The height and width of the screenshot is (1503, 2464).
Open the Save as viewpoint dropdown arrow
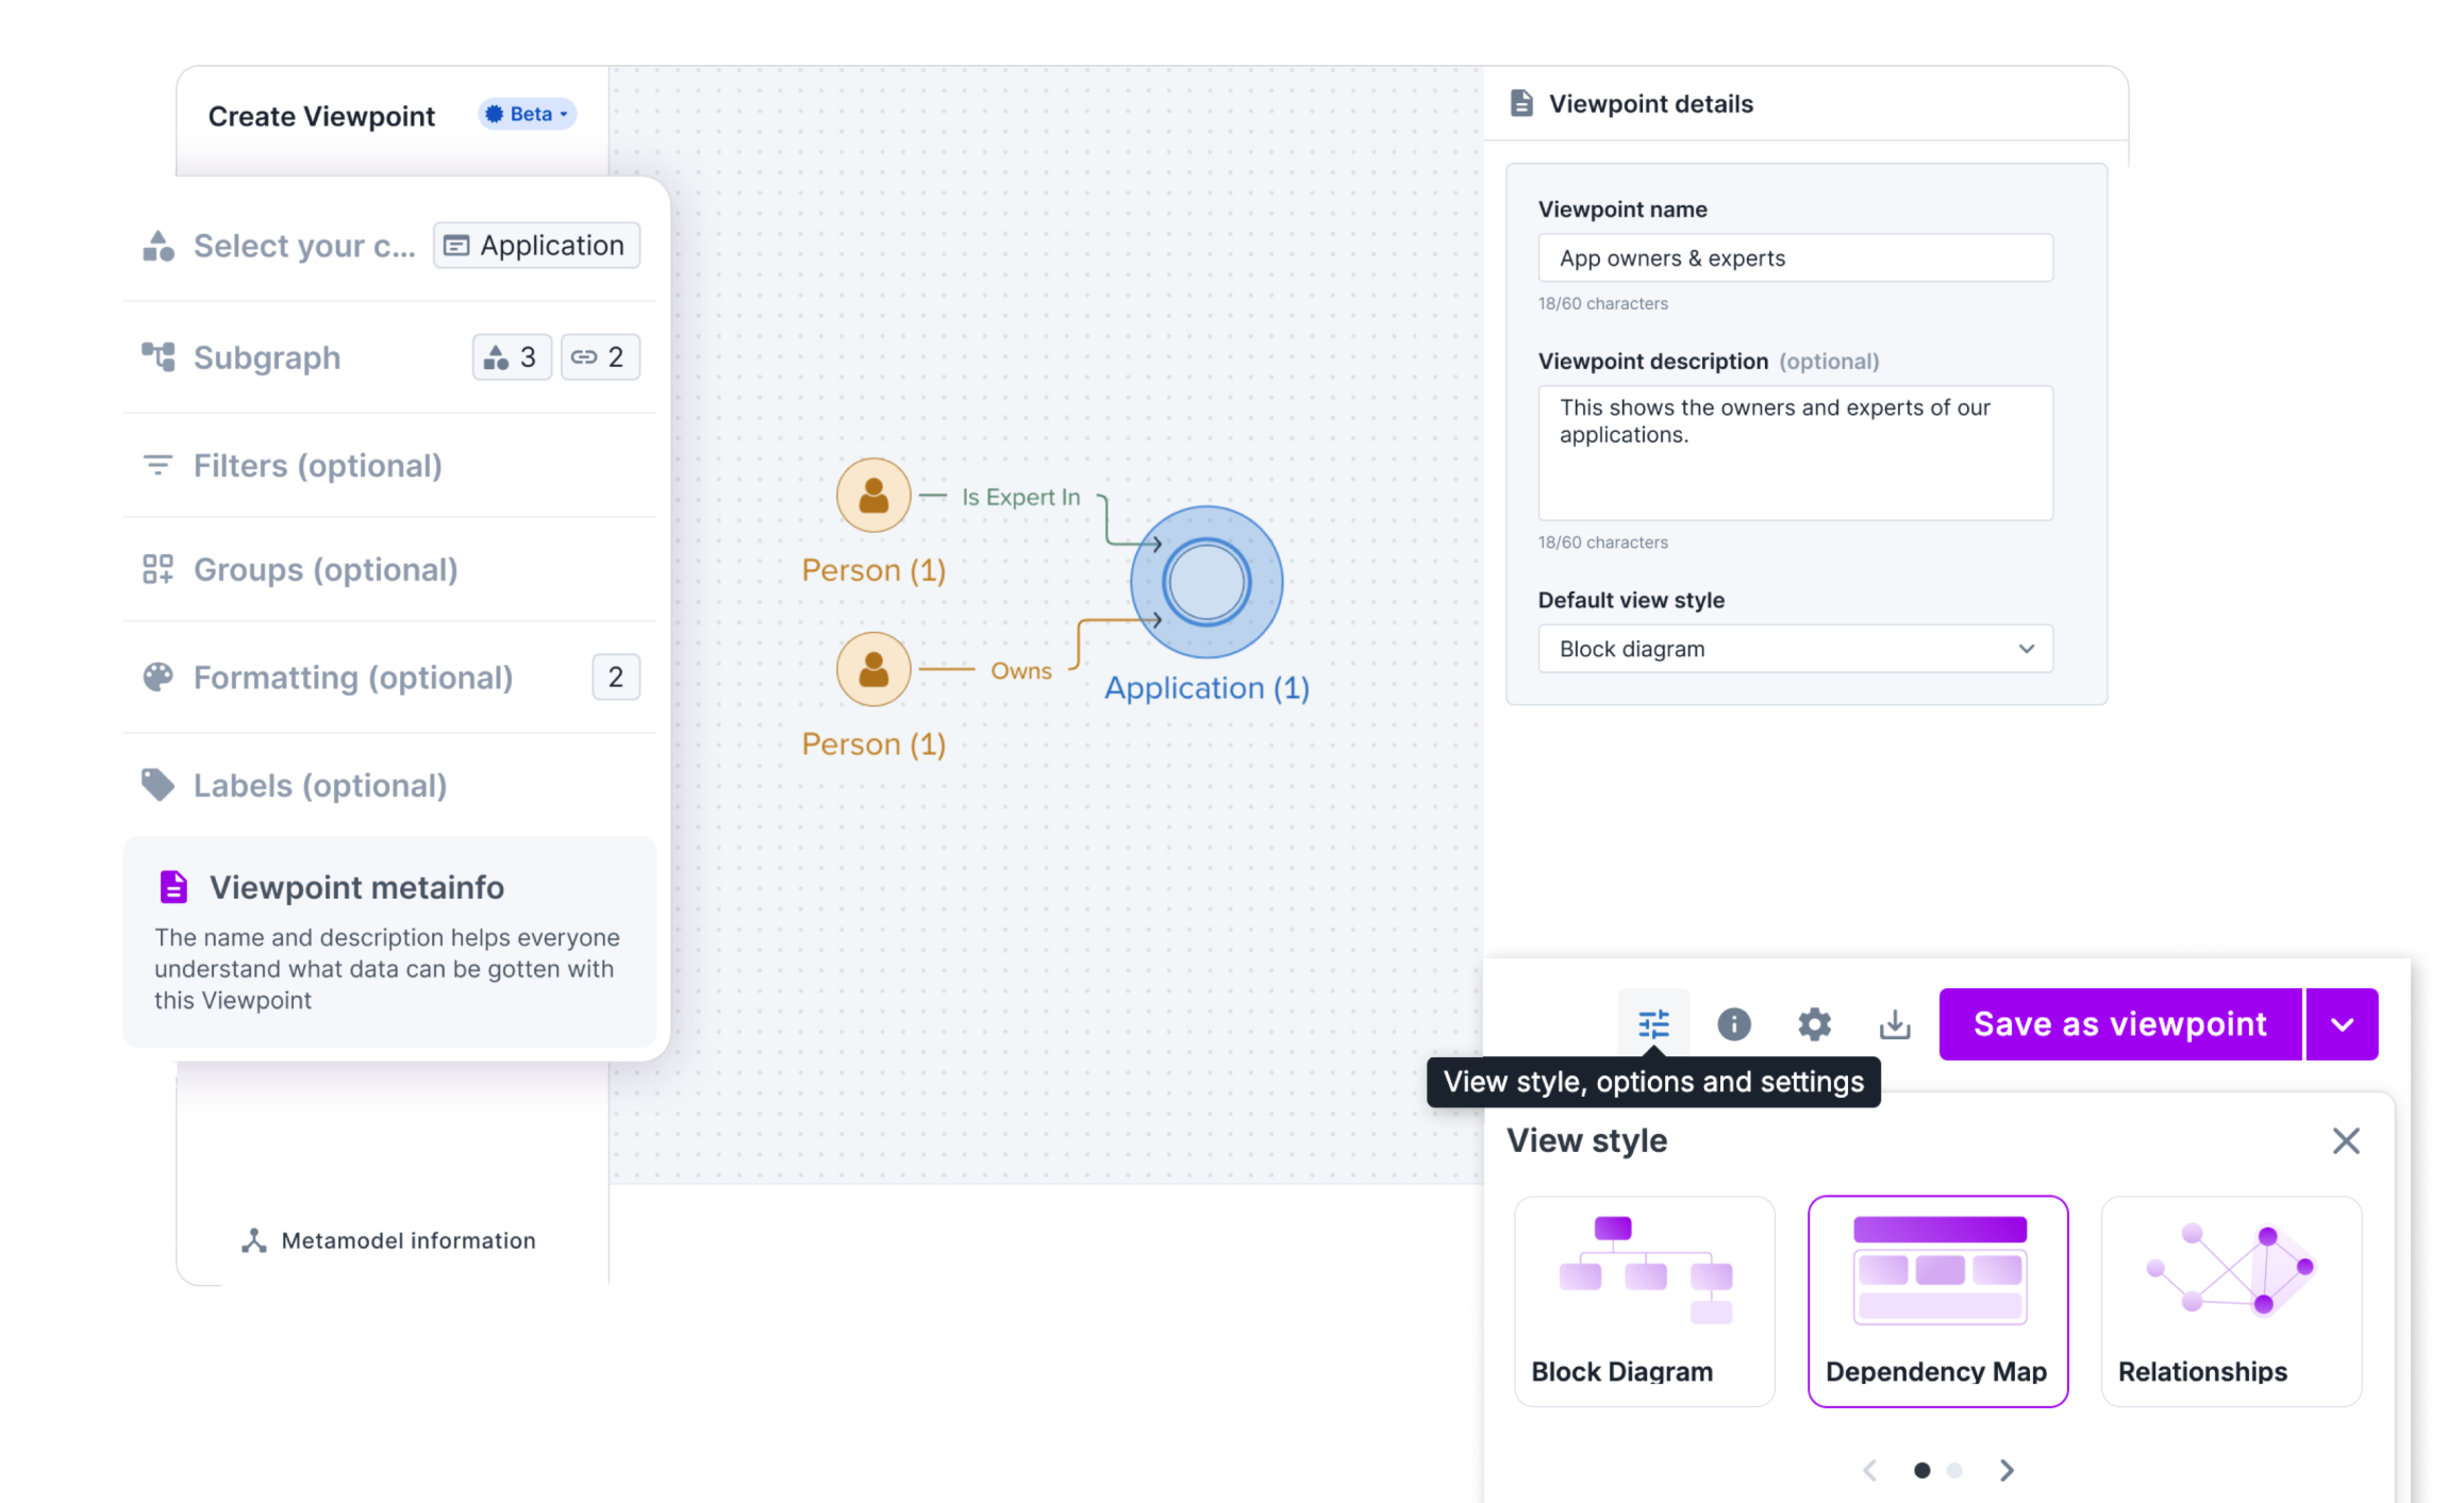click(2342, 1024)
